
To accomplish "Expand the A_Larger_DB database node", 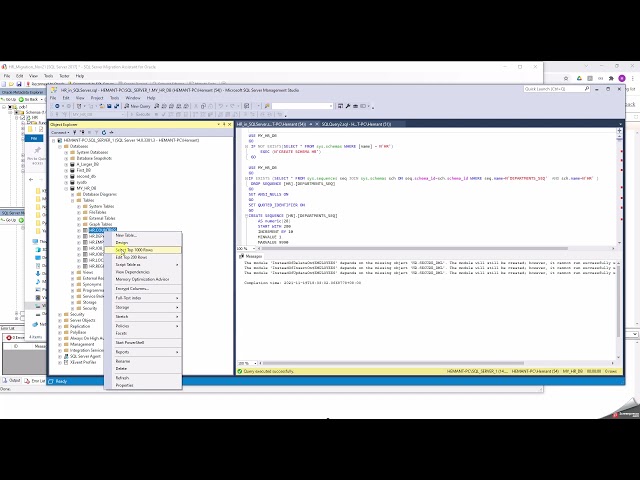I will click(x=66, y=164).
